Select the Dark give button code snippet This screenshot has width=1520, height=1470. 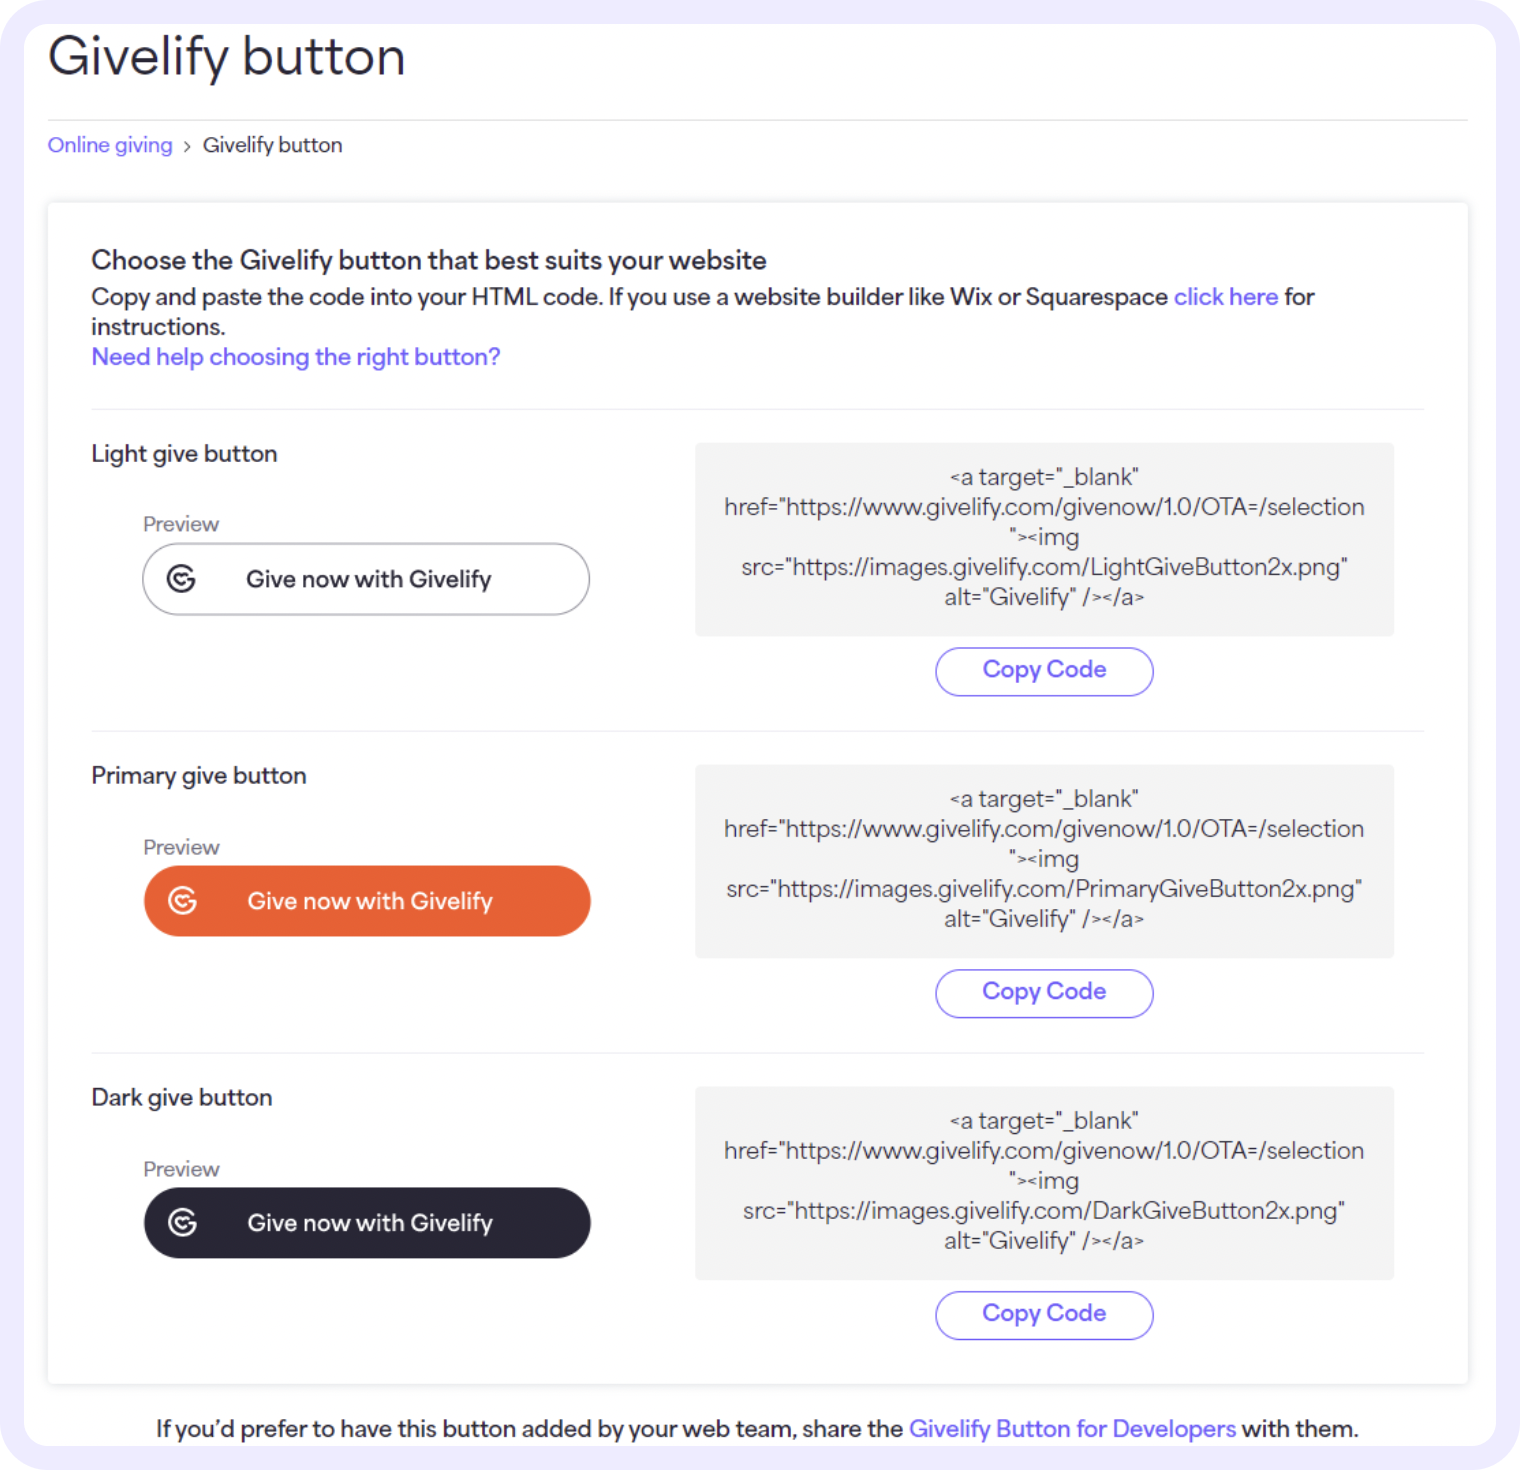pyautogui.click(x=1043, y=1180)
